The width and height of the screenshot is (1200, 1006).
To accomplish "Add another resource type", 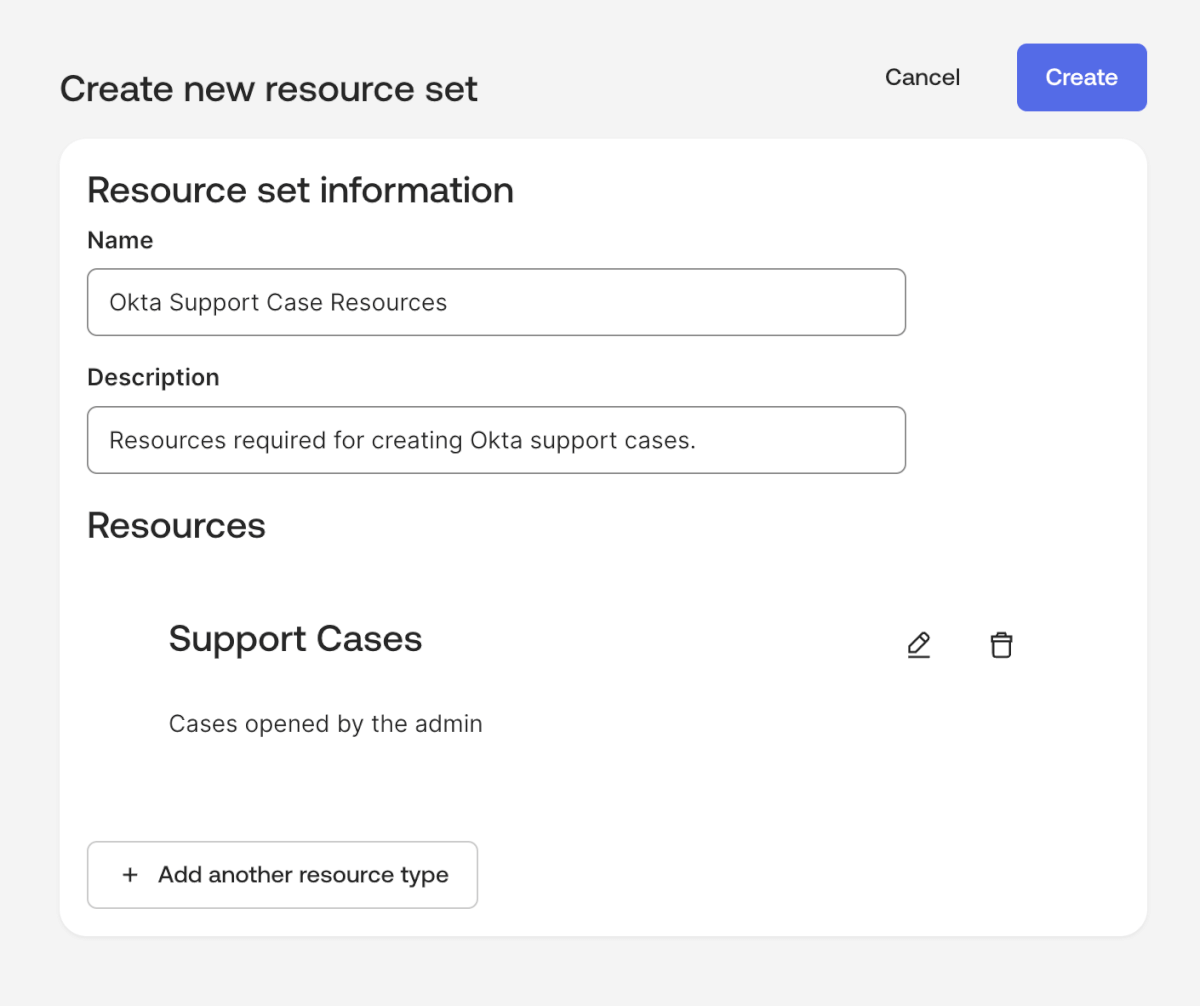I will tap(282, 875).
